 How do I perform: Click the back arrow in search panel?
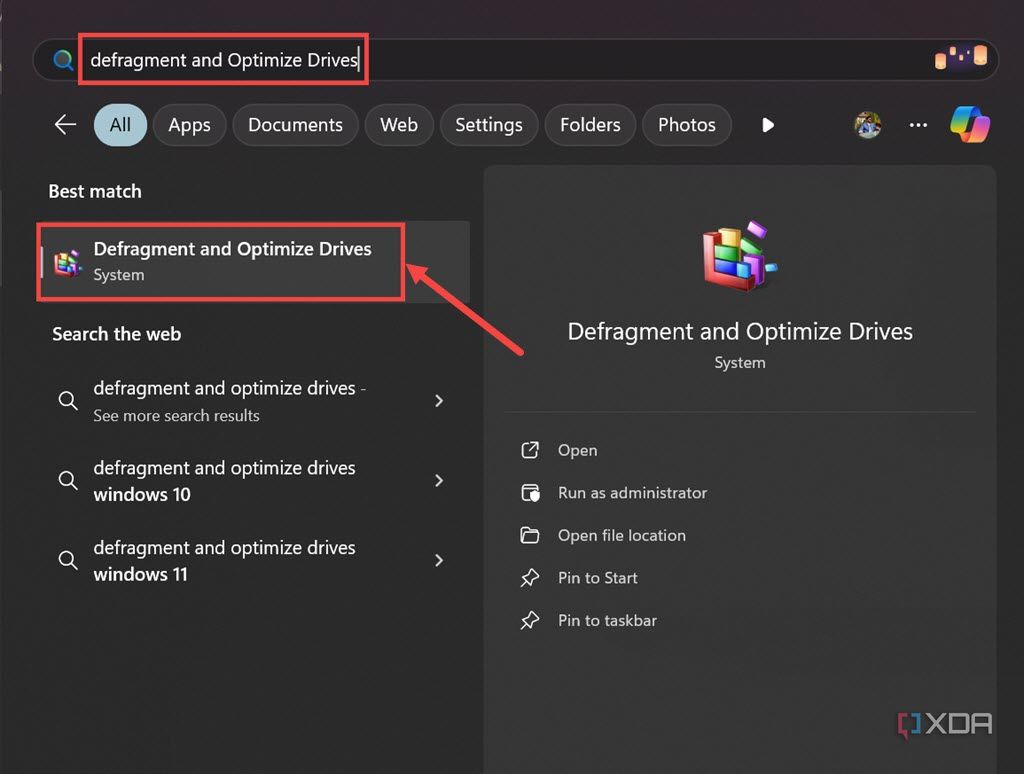pyautogui.click(x=65, y=125)
